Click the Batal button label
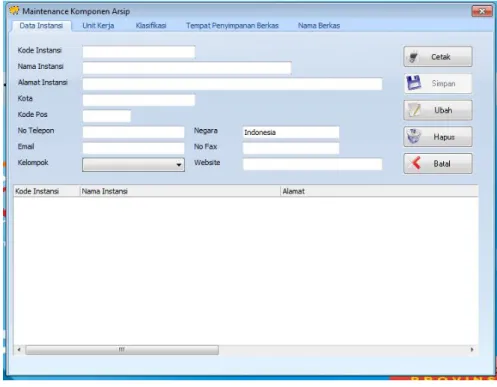Image resolution: width=497 pixels, height=387 pixels. point(442,163)
